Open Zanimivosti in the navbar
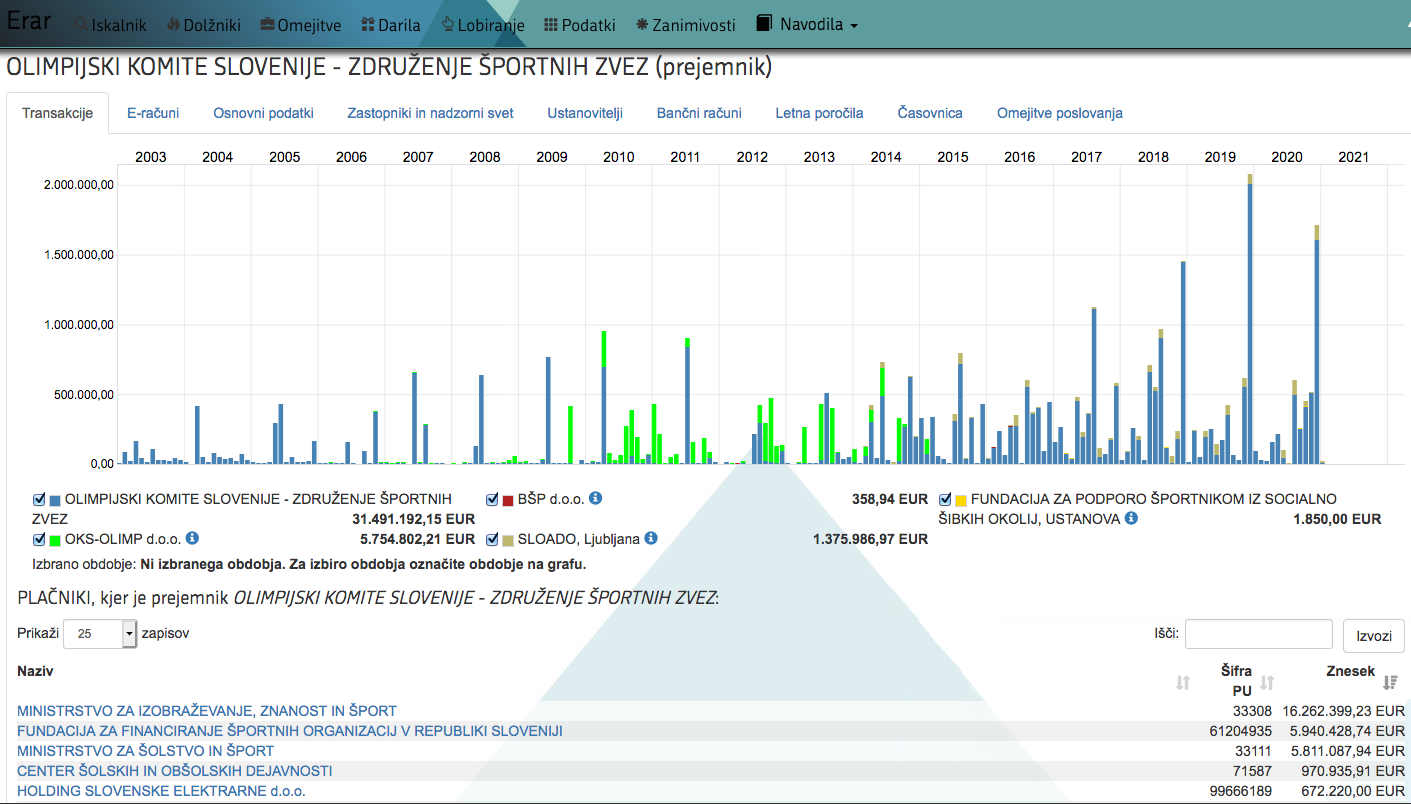1411x804 pixels. [x=686, y=25]
